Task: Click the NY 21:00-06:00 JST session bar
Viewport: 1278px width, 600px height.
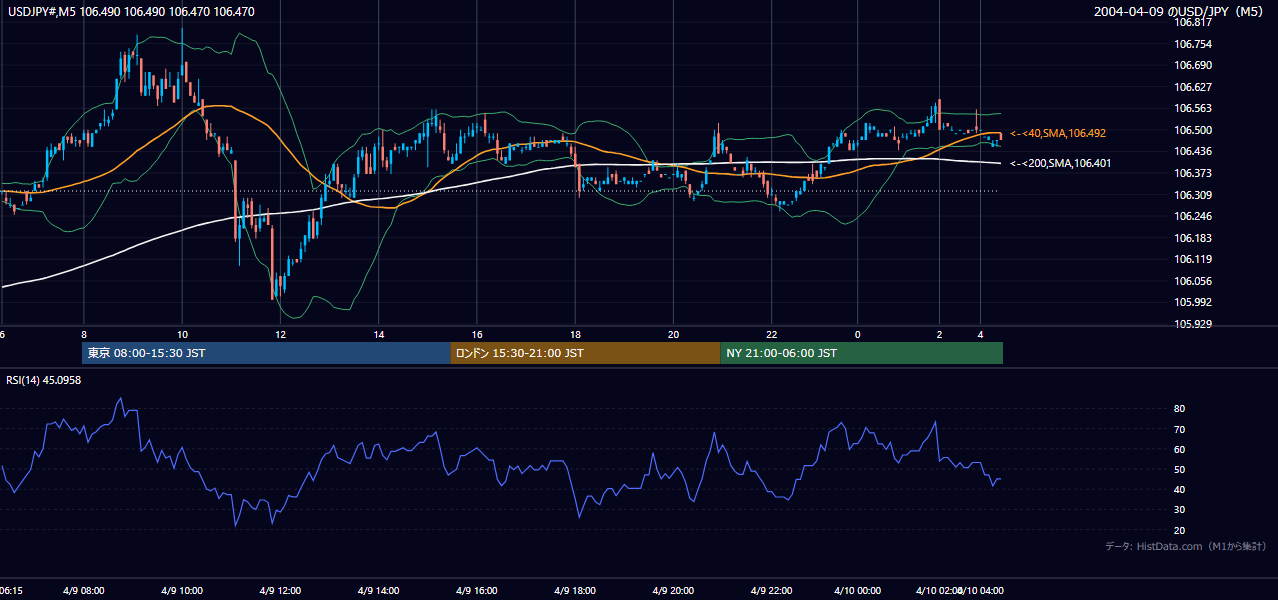Action: coord(861,353)
